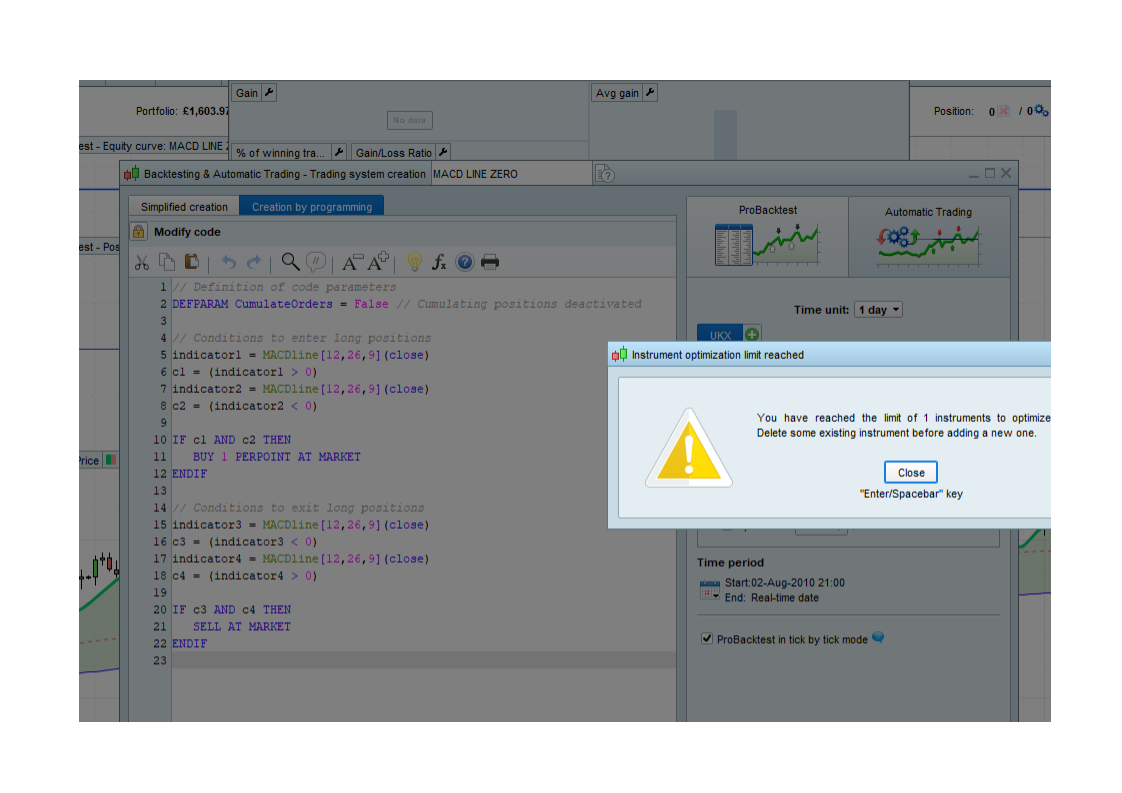The image size is (1122, 793).
Task: Click the IF c3 AND c4 THEN line
Action: (231, 609)
